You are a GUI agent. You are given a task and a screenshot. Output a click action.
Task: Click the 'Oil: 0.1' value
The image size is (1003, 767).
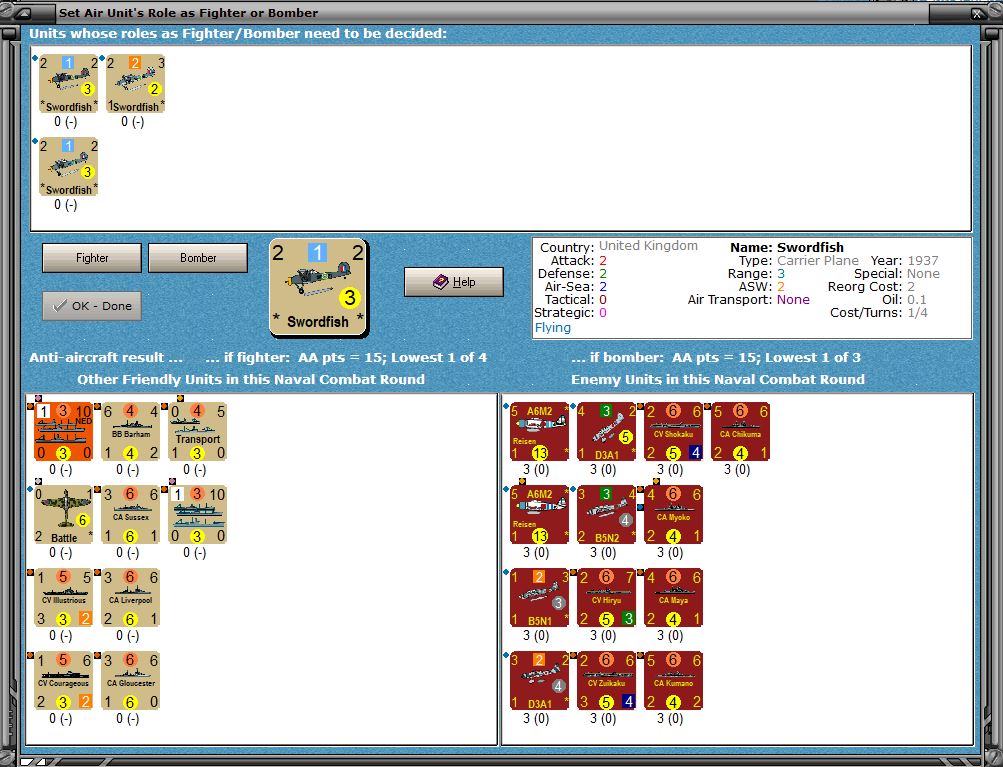tap(904, 299)
